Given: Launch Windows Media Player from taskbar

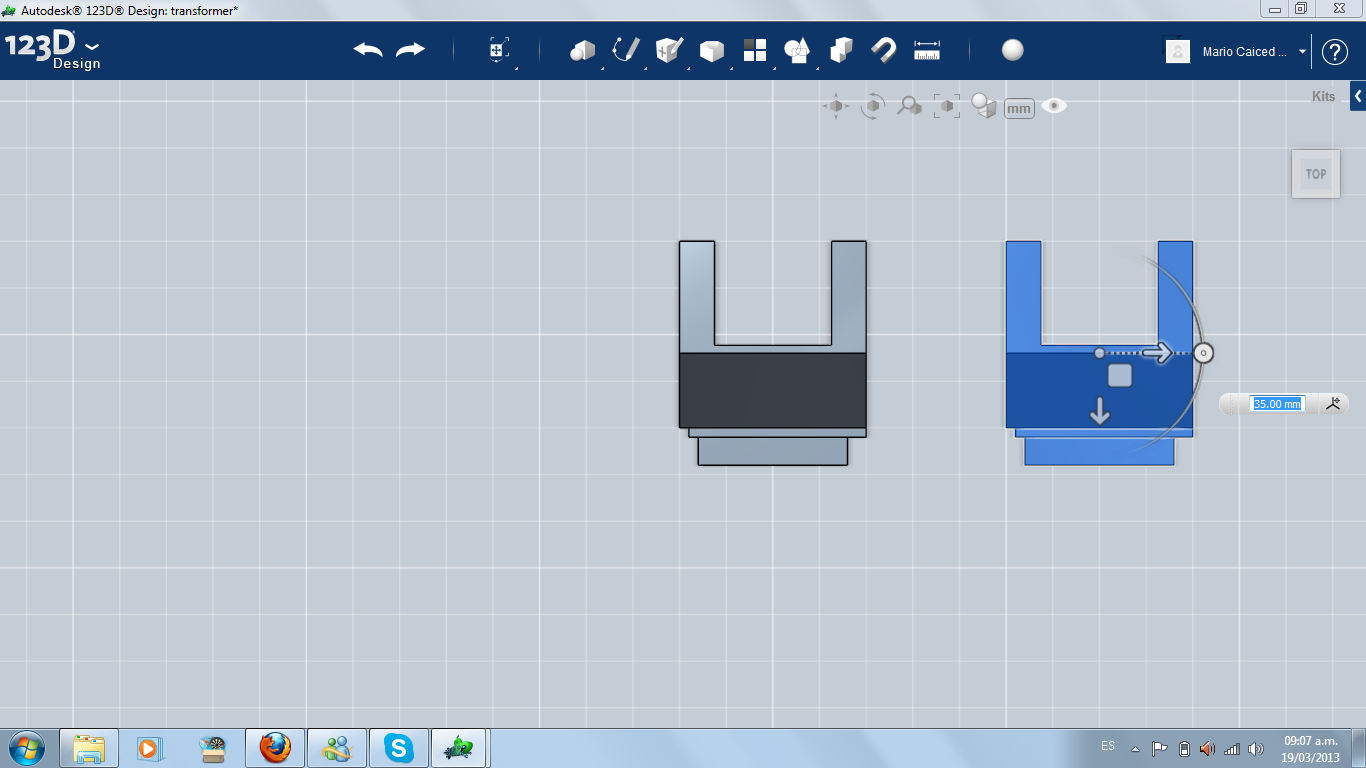Looking at the screenshot, I should [x=149, y=748].
